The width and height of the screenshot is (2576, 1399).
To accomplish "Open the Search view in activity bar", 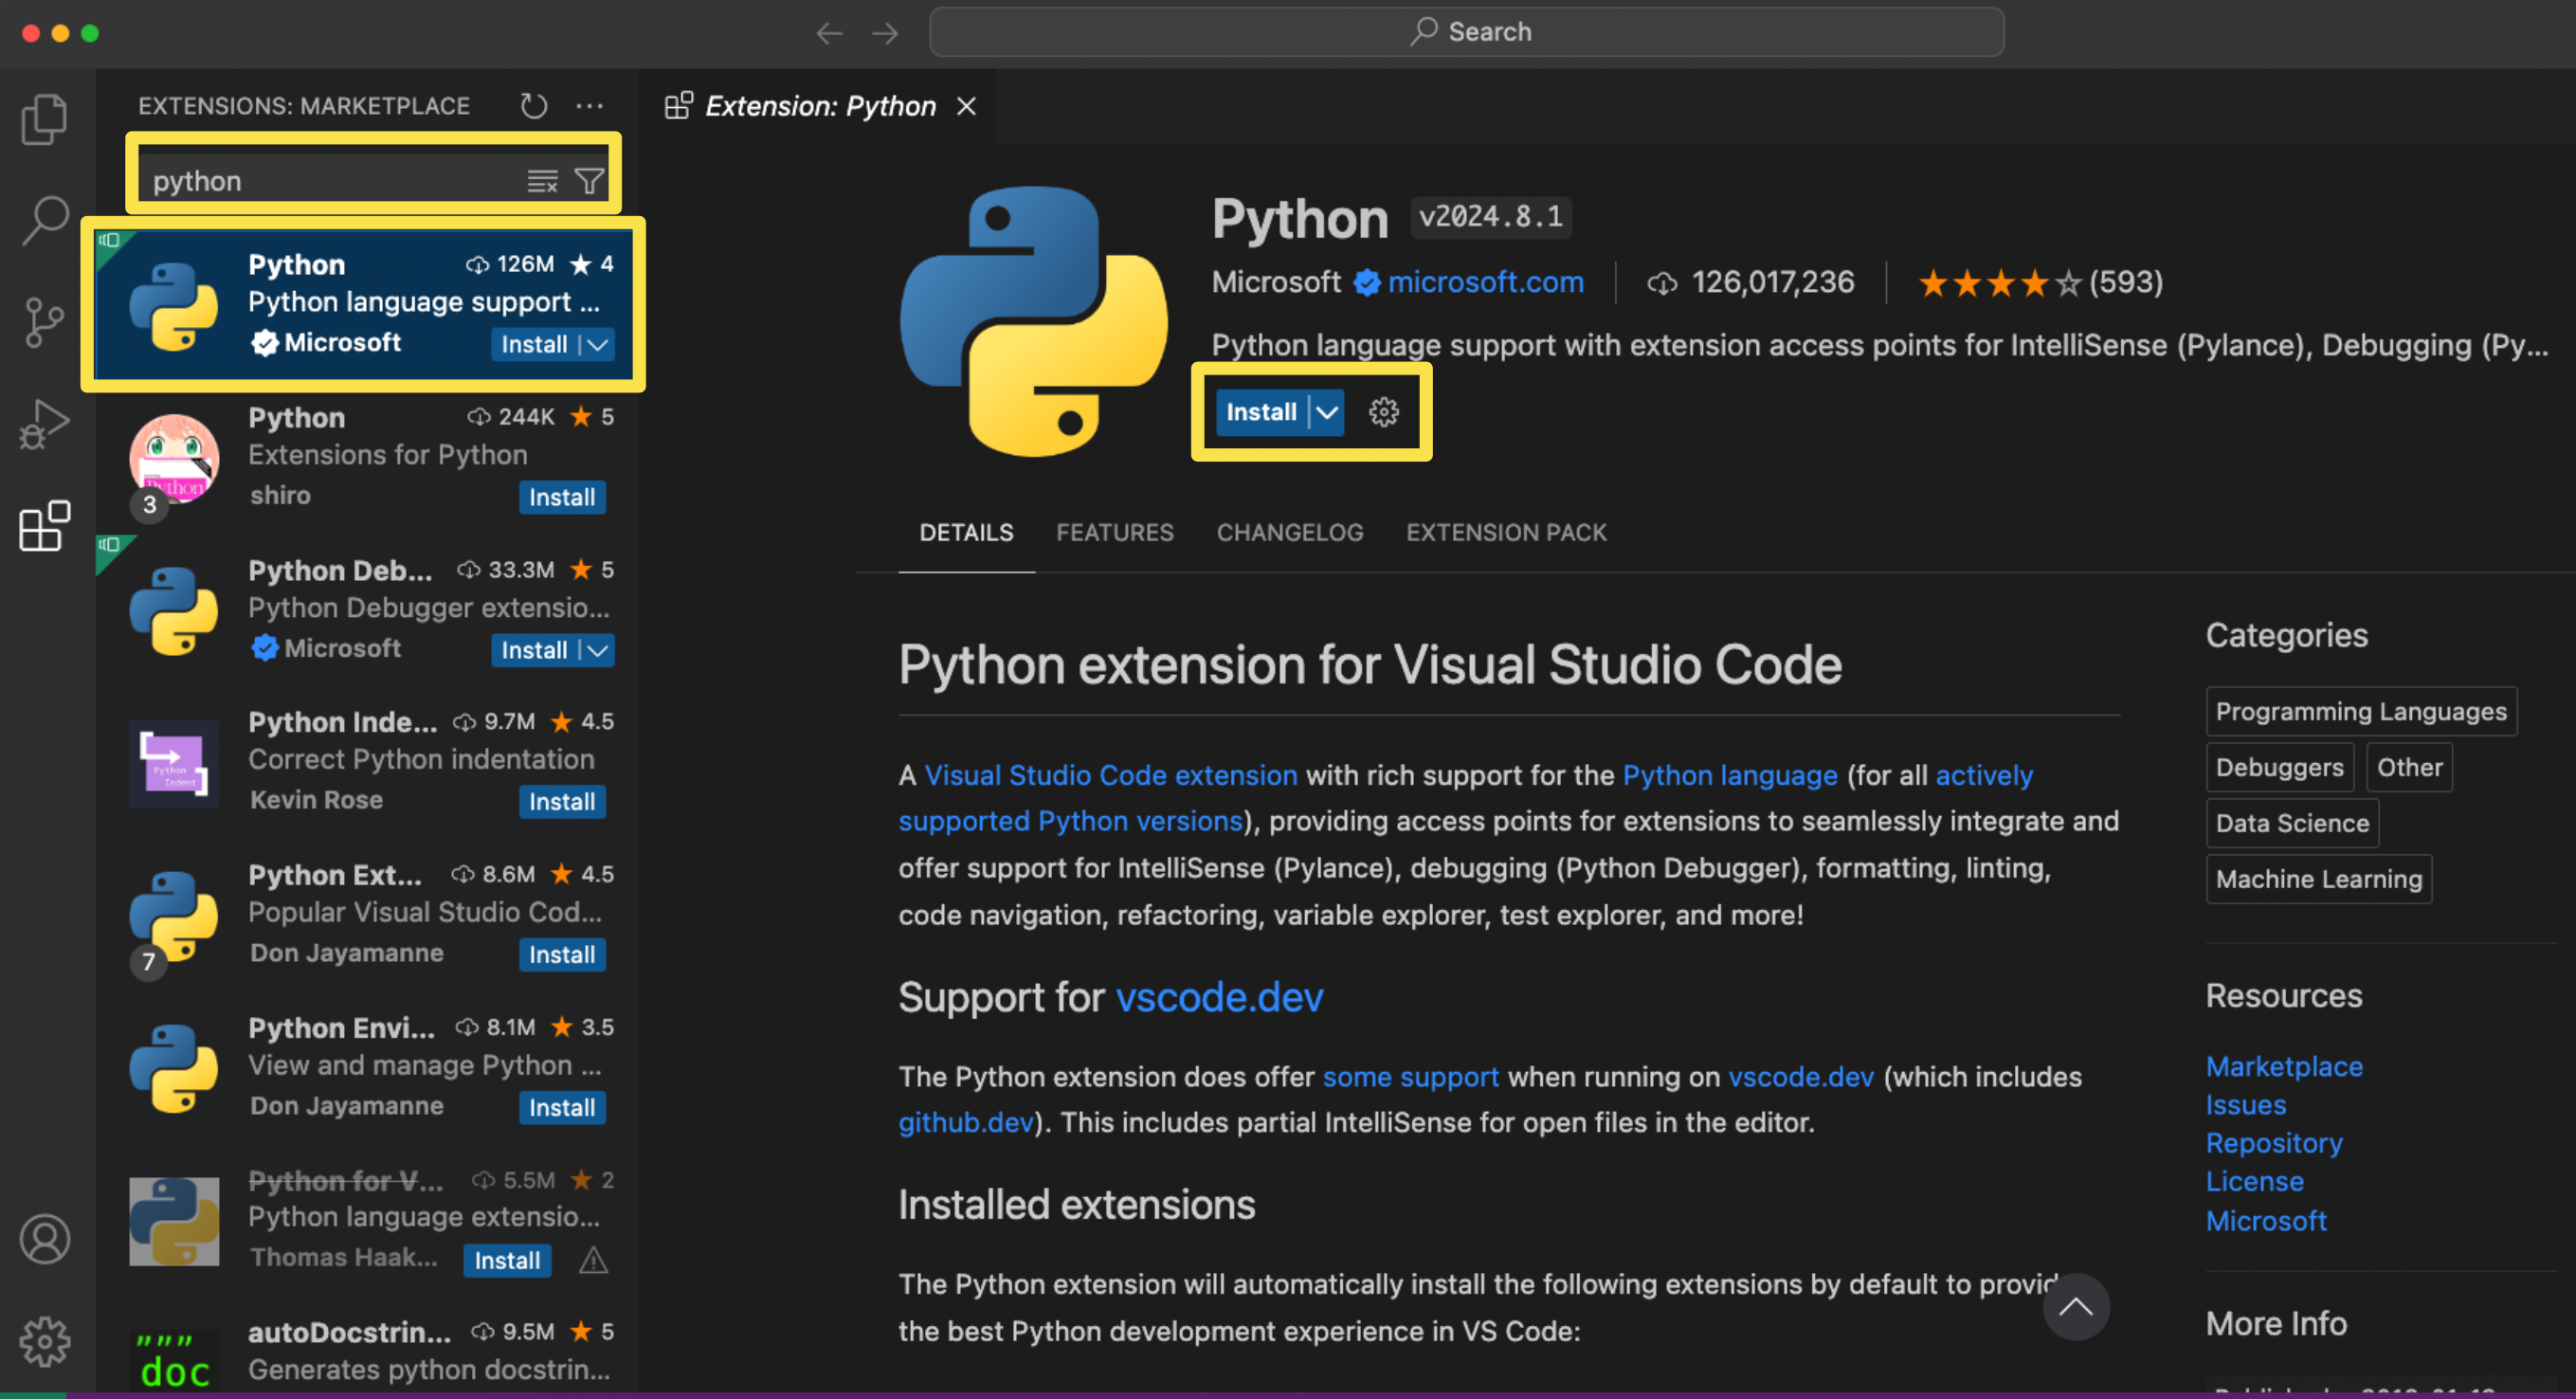I will point(45,219).
